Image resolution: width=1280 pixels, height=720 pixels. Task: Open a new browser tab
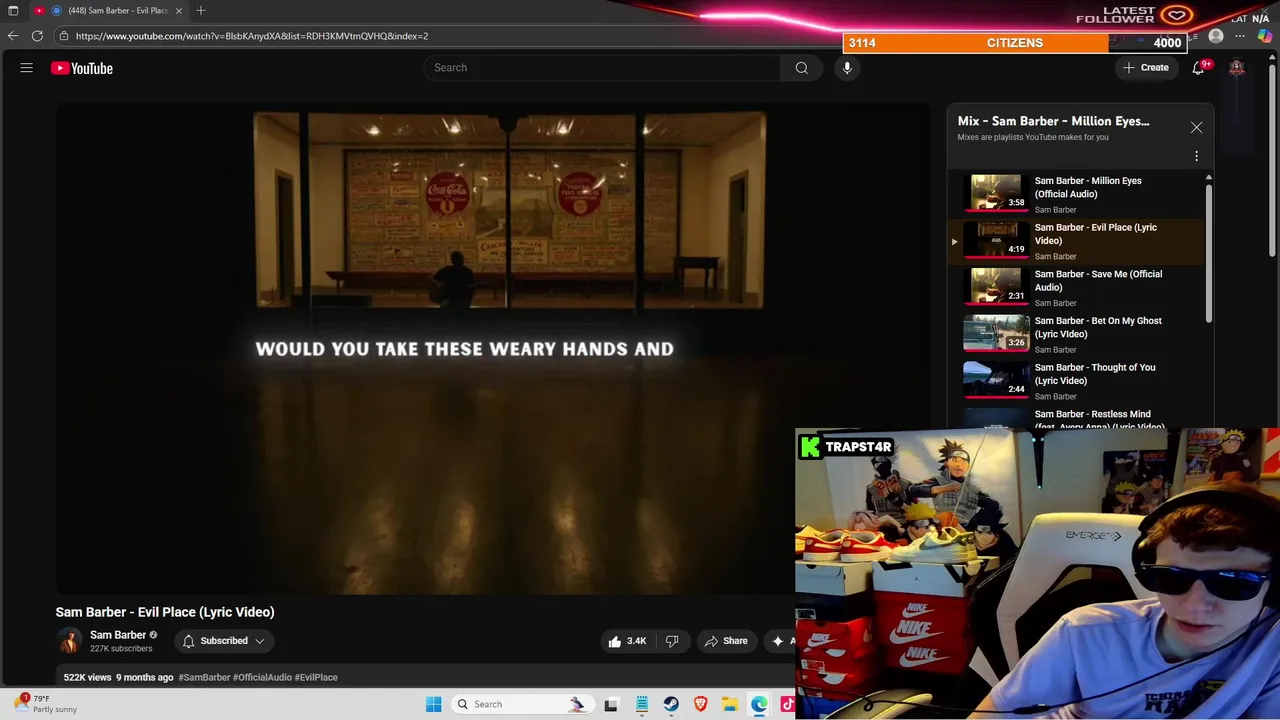pyautogui.click(x=201, y=11)
